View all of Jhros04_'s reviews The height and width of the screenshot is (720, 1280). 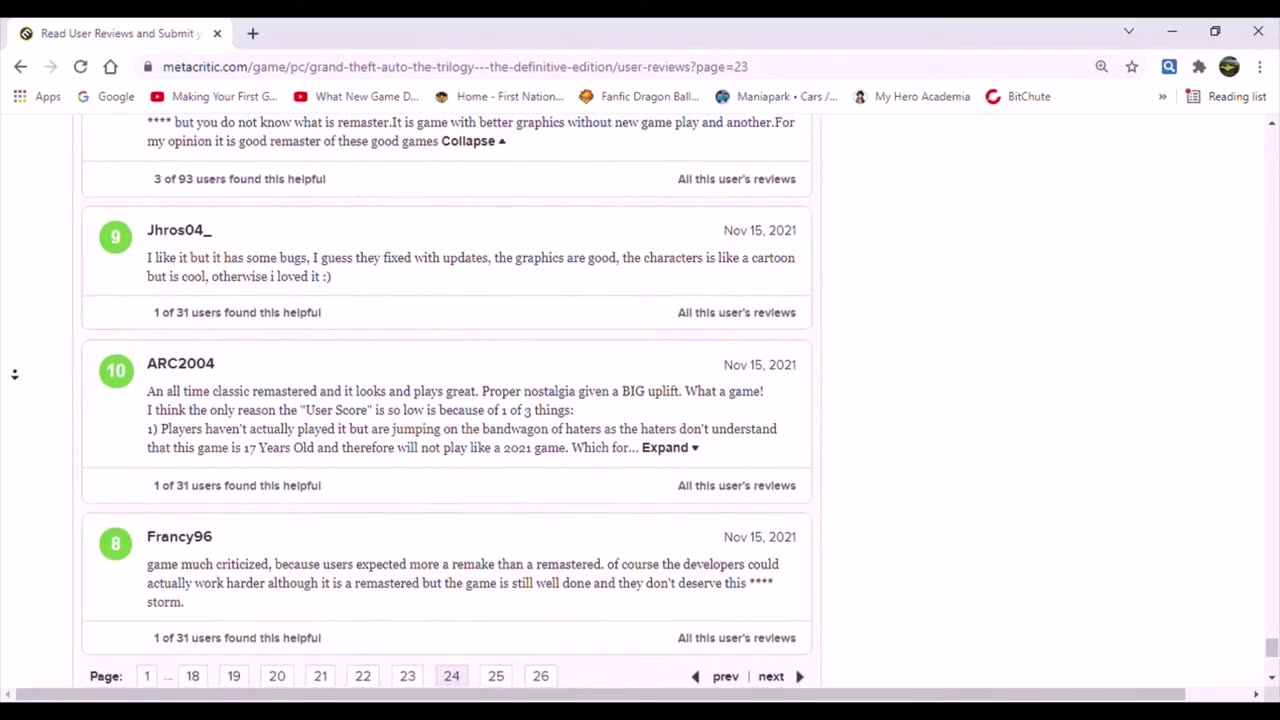737,313
